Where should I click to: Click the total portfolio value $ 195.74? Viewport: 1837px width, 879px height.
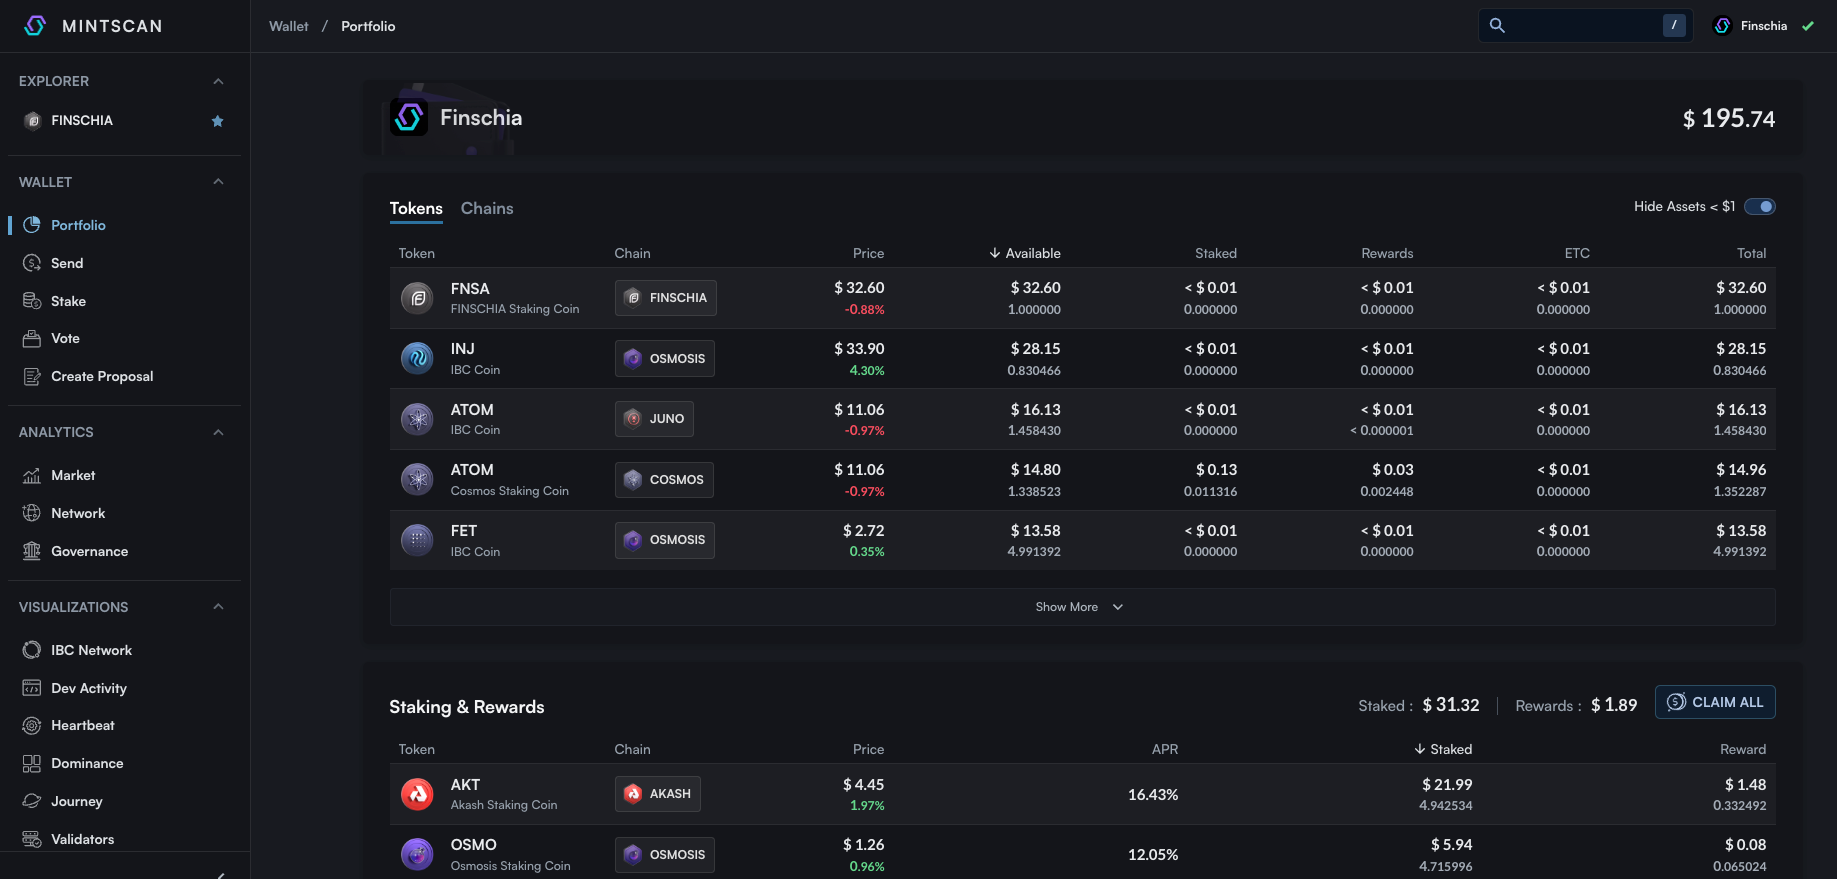click(1729, 119)
